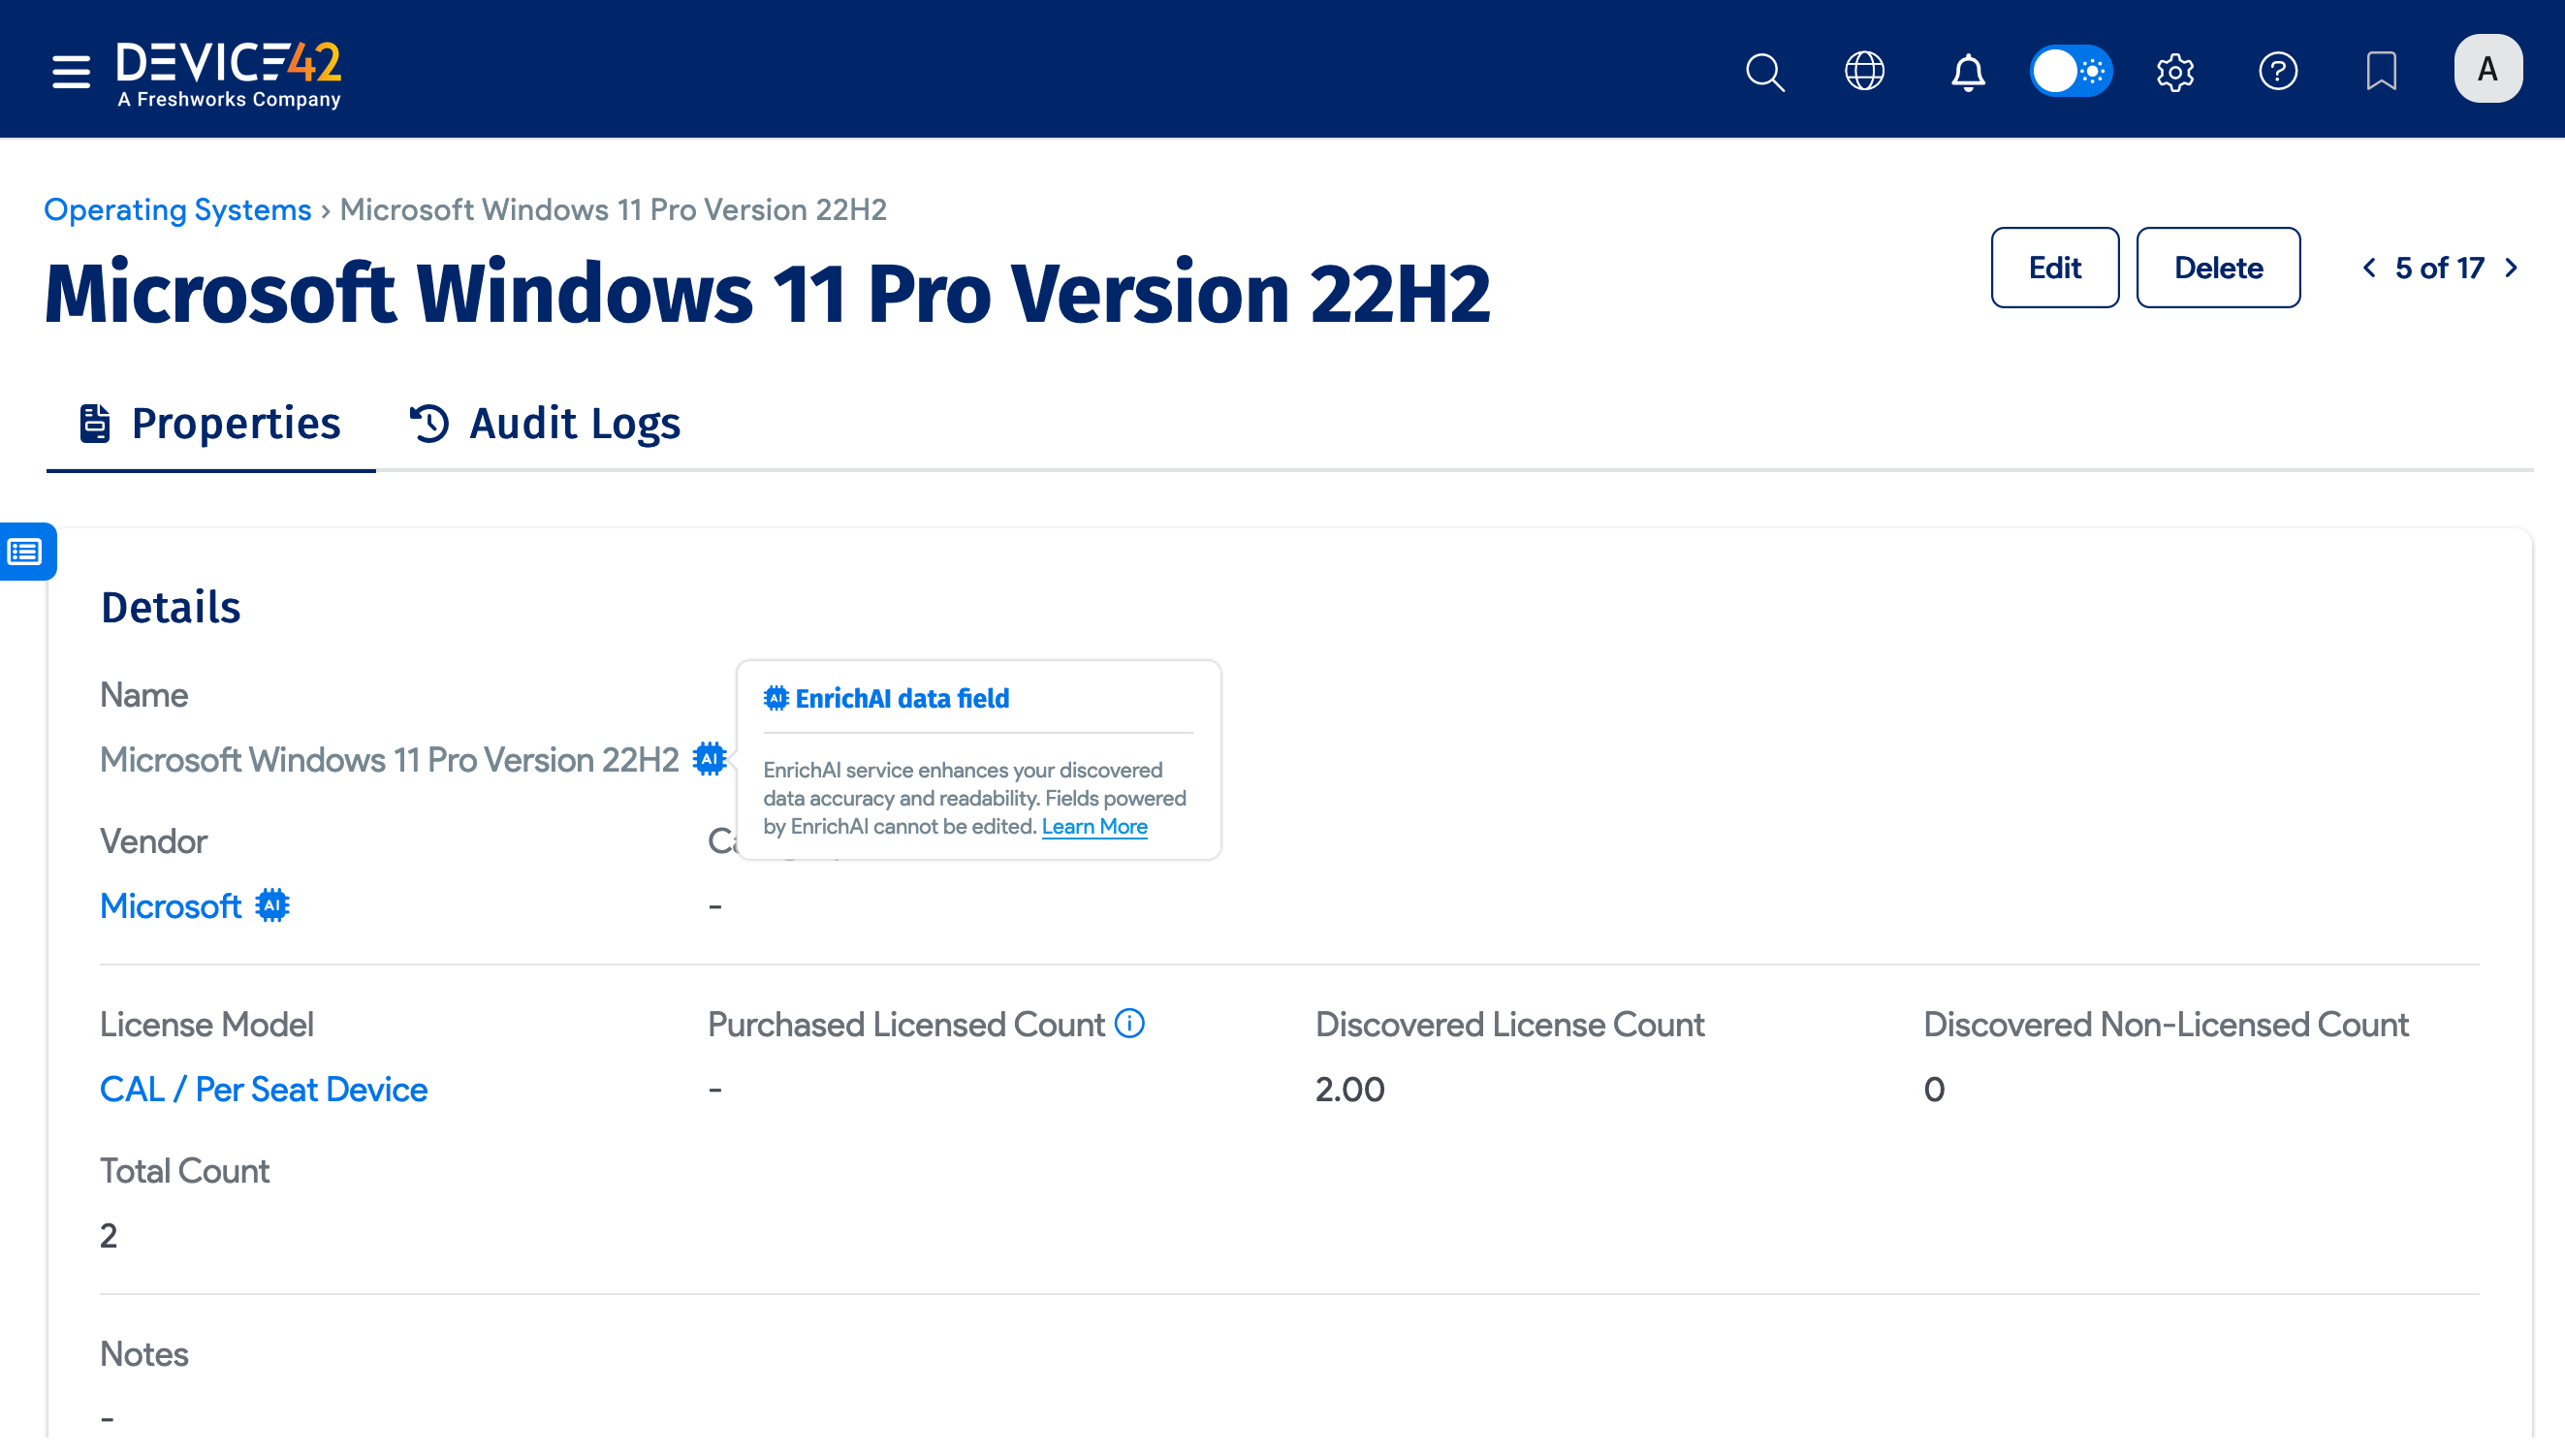Screen dimensions: 2565x1456
Task: Click the info icon beside Purchased Licensed Count
Action: (1129, 1023)
